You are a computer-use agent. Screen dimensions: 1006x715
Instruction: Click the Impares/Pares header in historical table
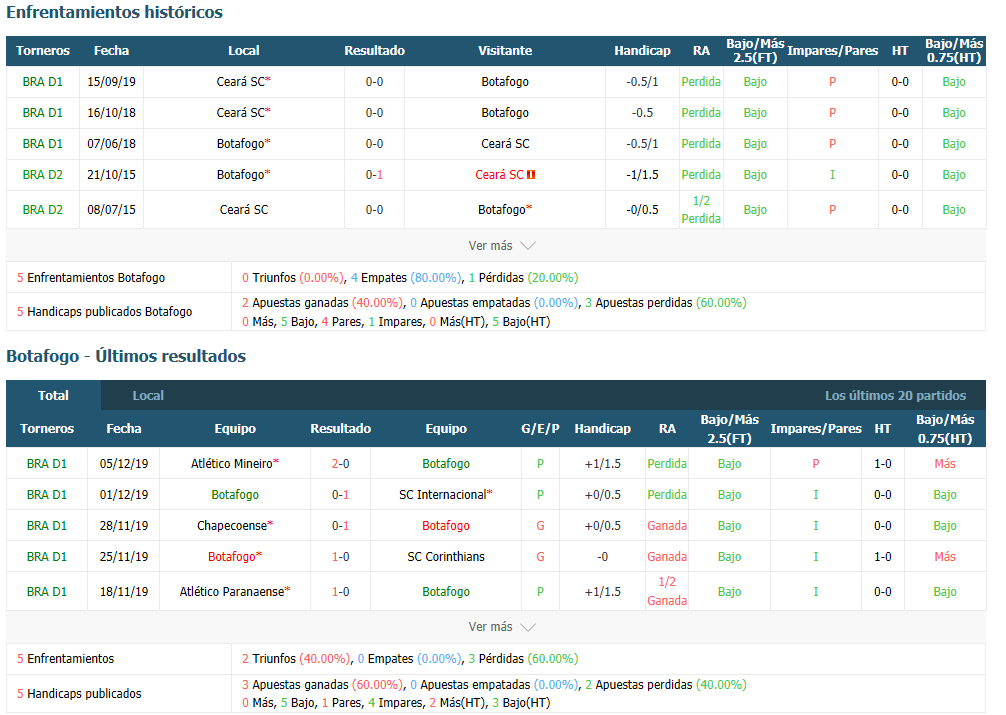click(x=832, y=51)
